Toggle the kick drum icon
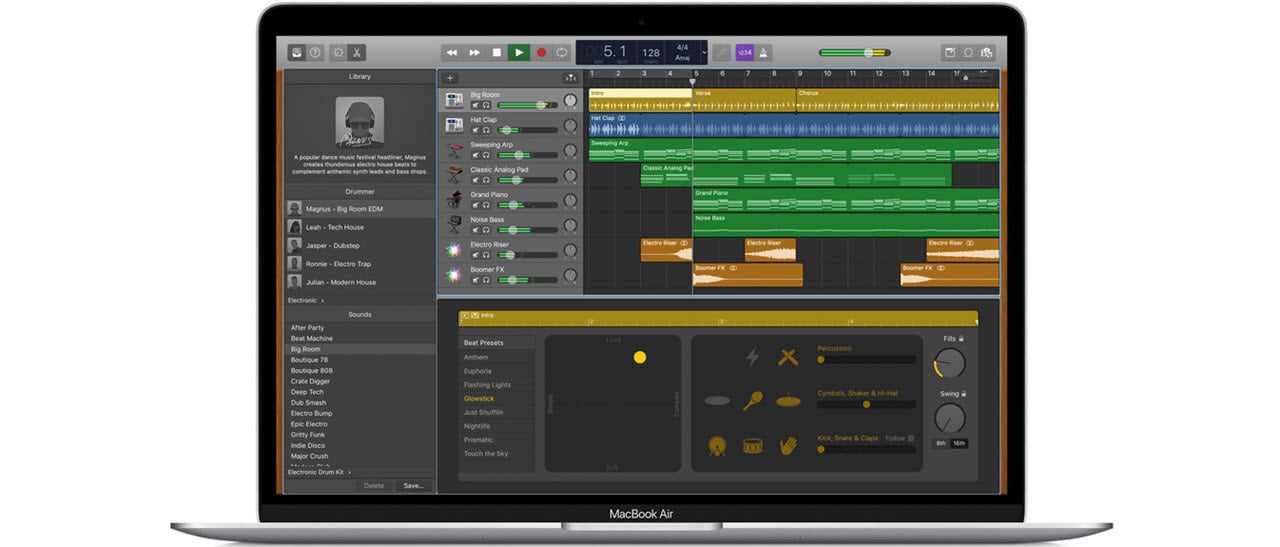Image resolution: width=1280 pixels, height=547 pixels. 717,446
